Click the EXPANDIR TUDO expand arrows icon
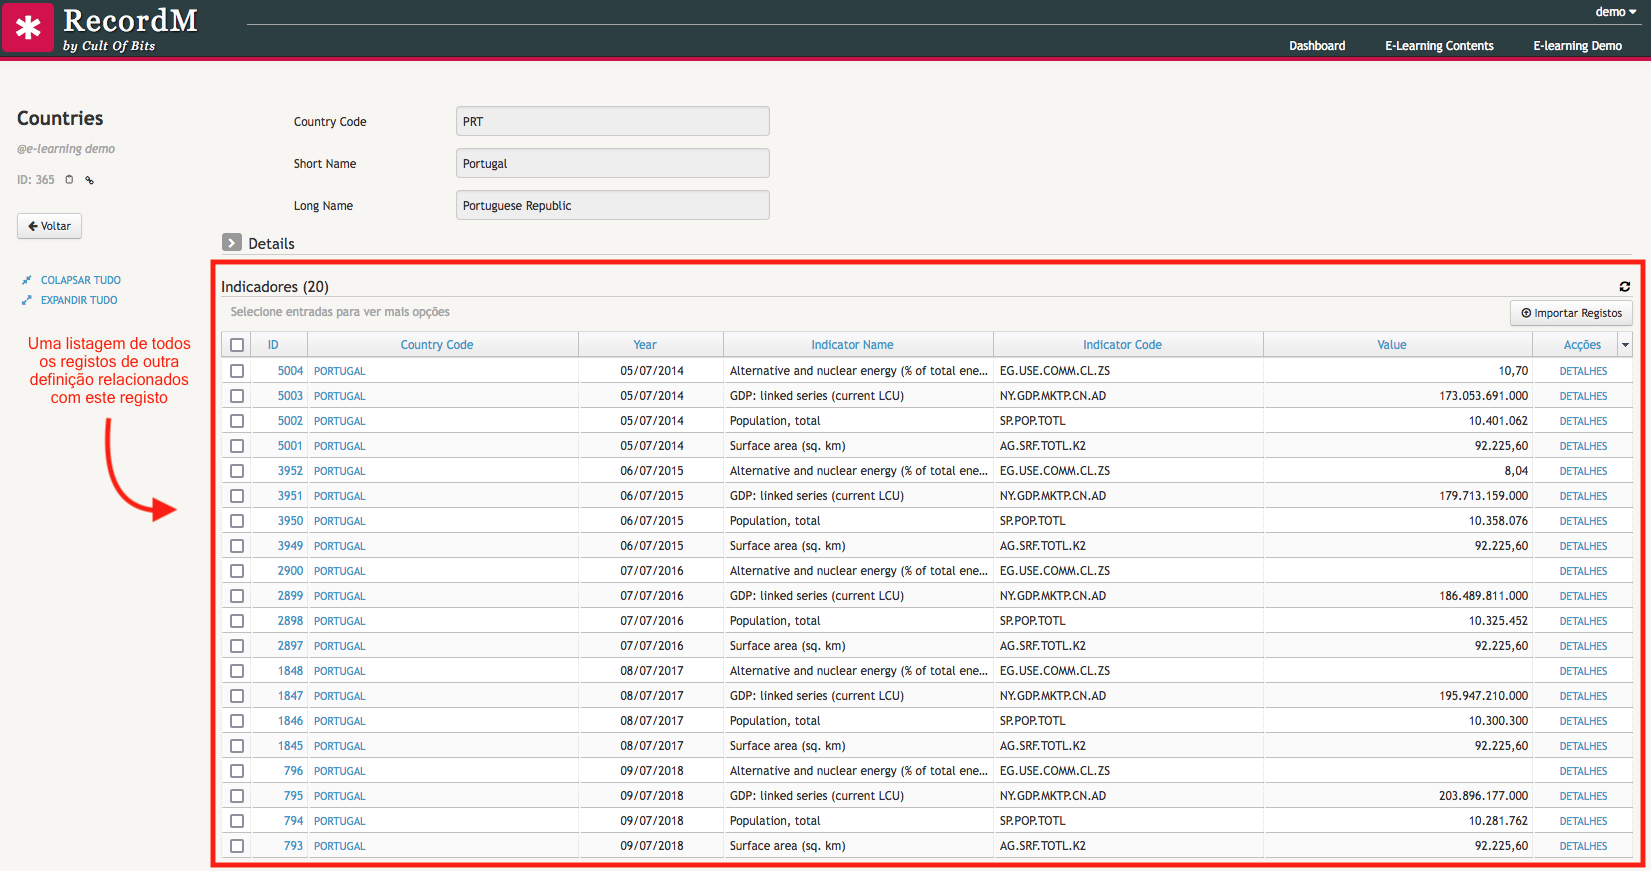 tap(27, 300)
